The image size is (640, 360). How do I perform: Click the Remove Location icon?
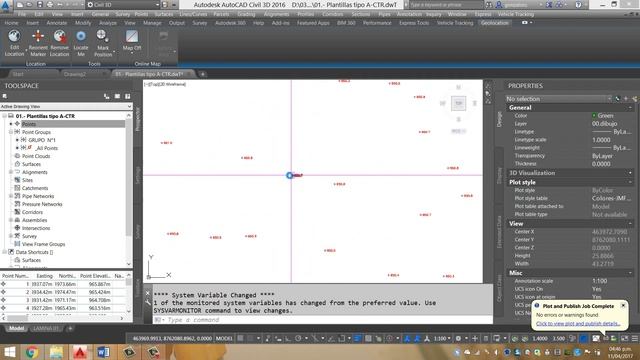coord(60,36)
